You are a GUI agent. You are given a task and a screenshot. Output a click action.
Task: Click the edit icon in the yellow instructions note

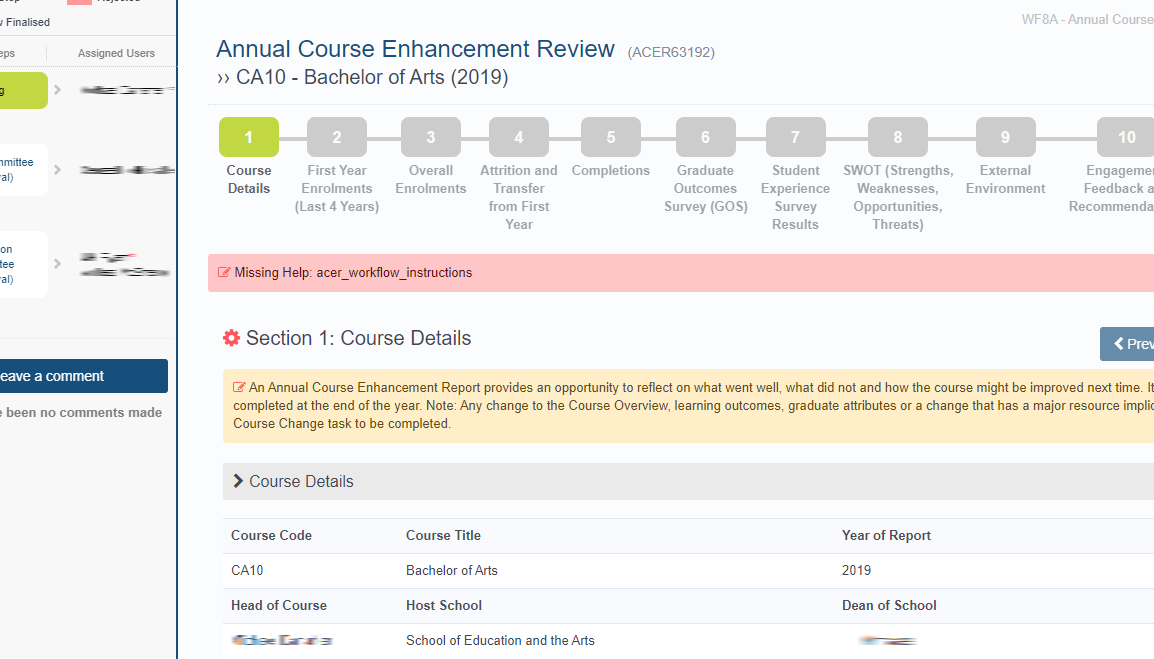point(239,387)
